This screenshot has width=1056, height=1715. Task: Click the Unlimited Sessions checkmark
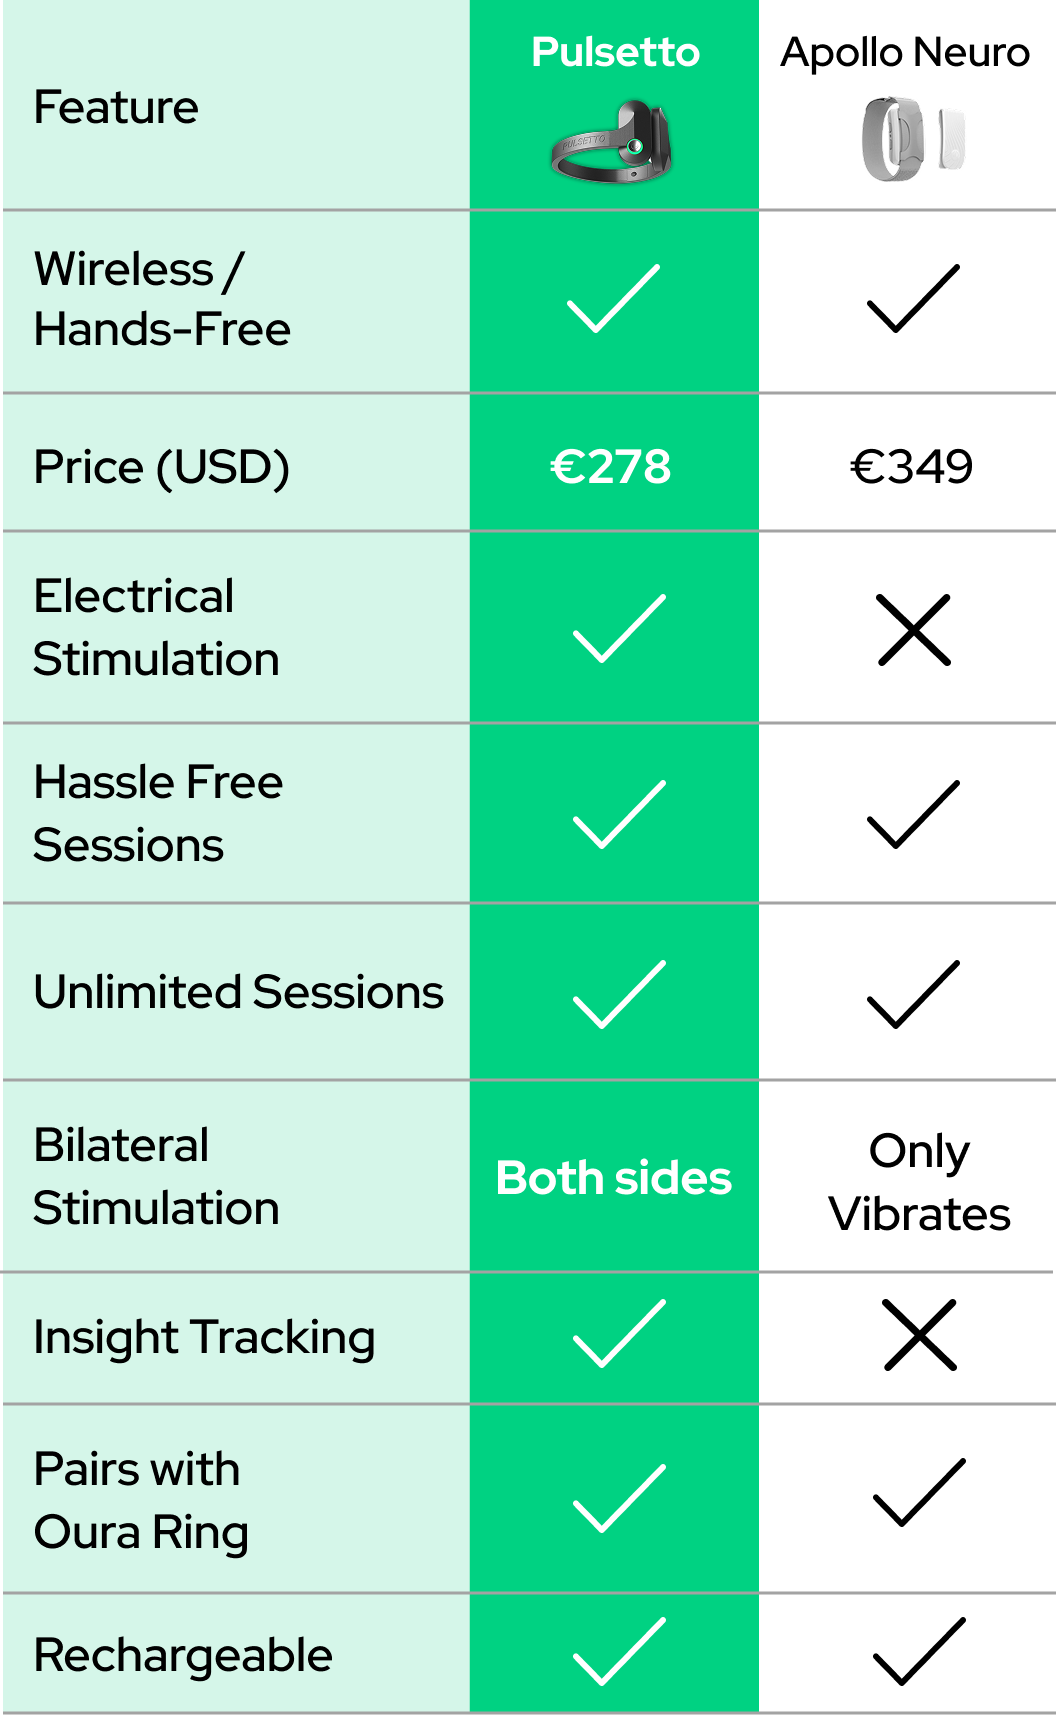[619, 994]
